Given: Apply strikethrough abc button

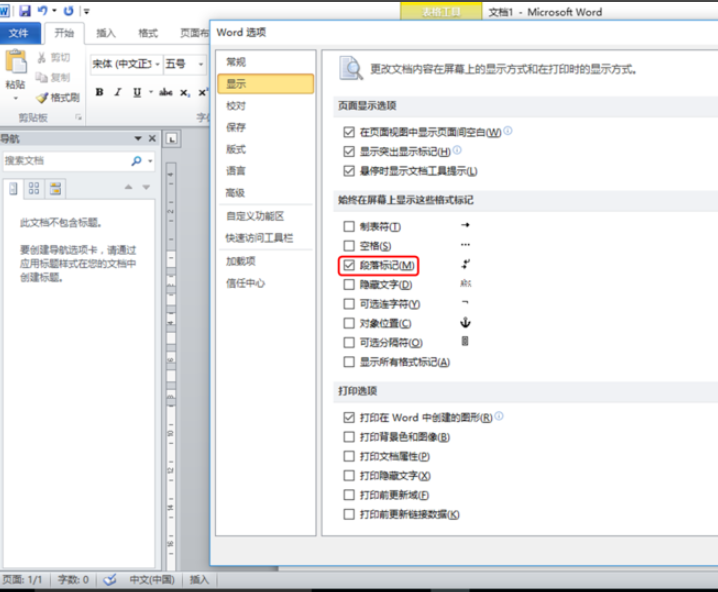Looking at the screenshot, I should point(165,92).
